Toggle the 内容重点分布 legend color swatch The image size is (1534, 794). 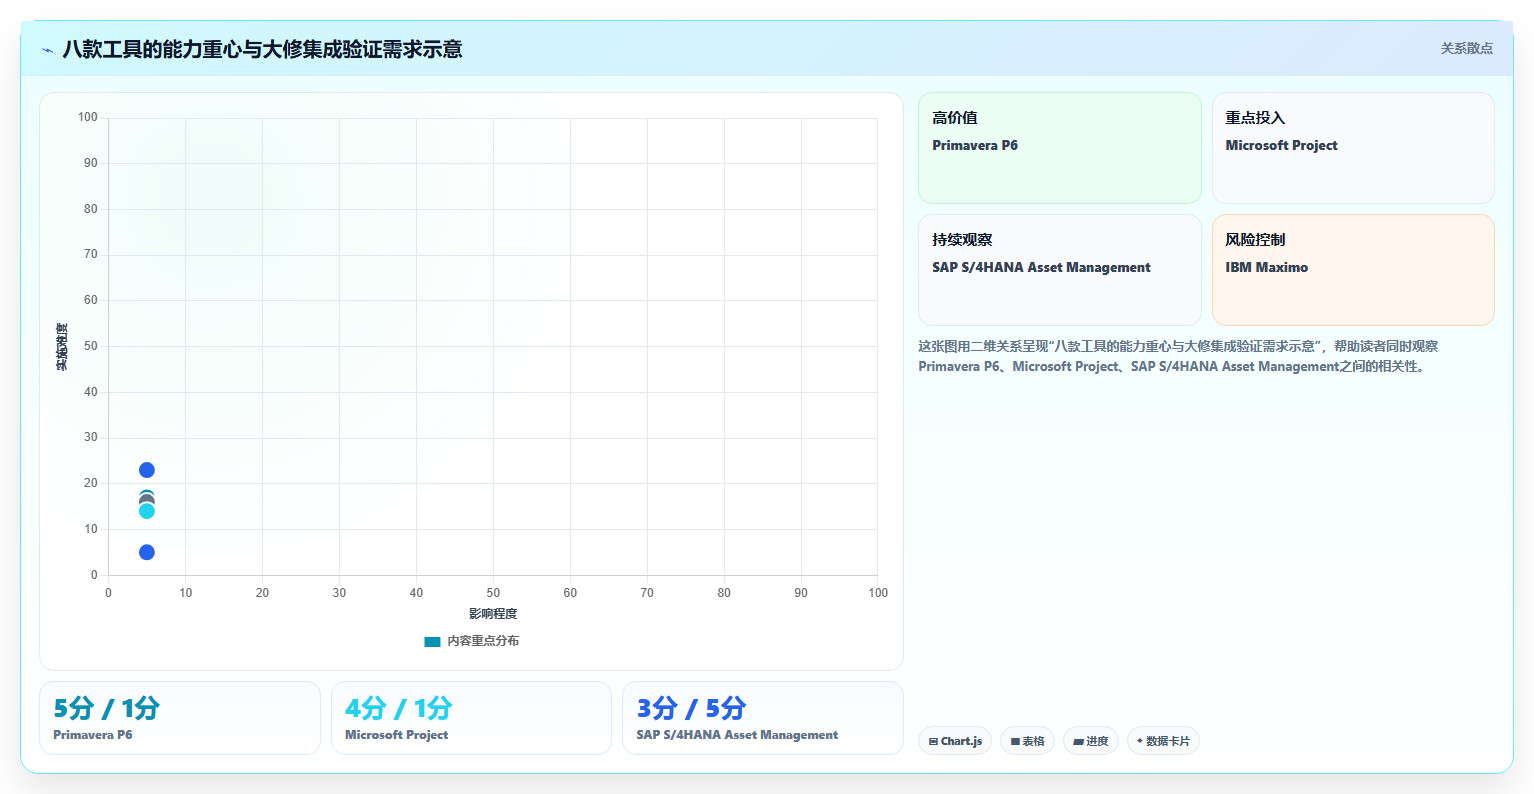coord(432,641)
